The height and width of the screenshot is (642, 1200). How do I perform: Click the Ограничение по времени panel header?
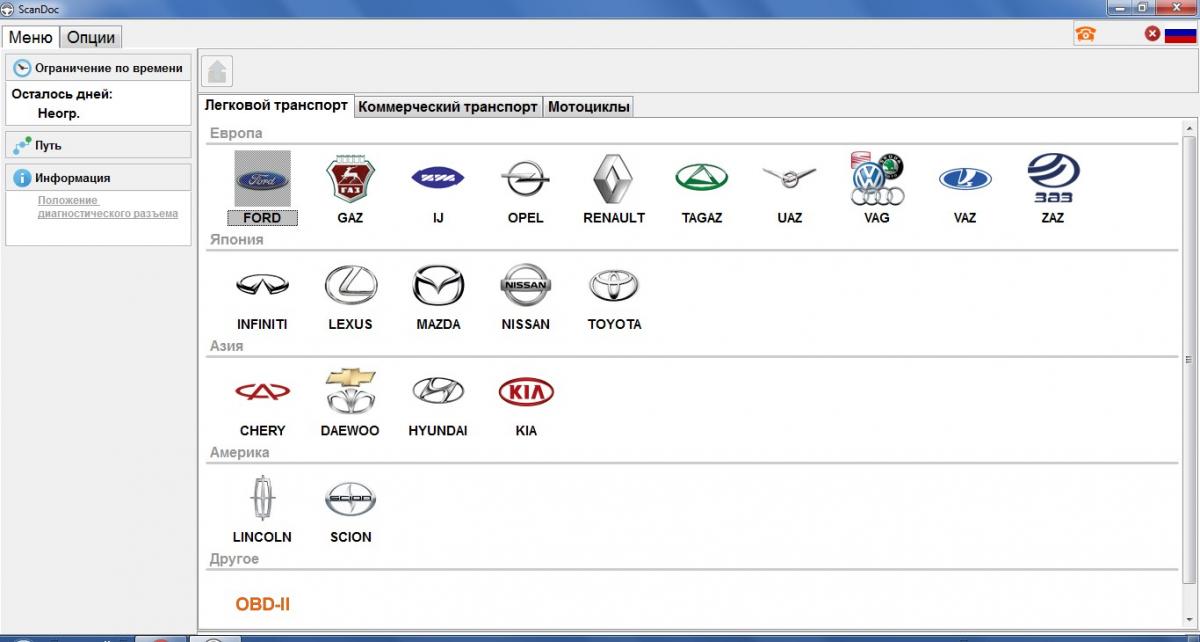click(x=98, y=68)
